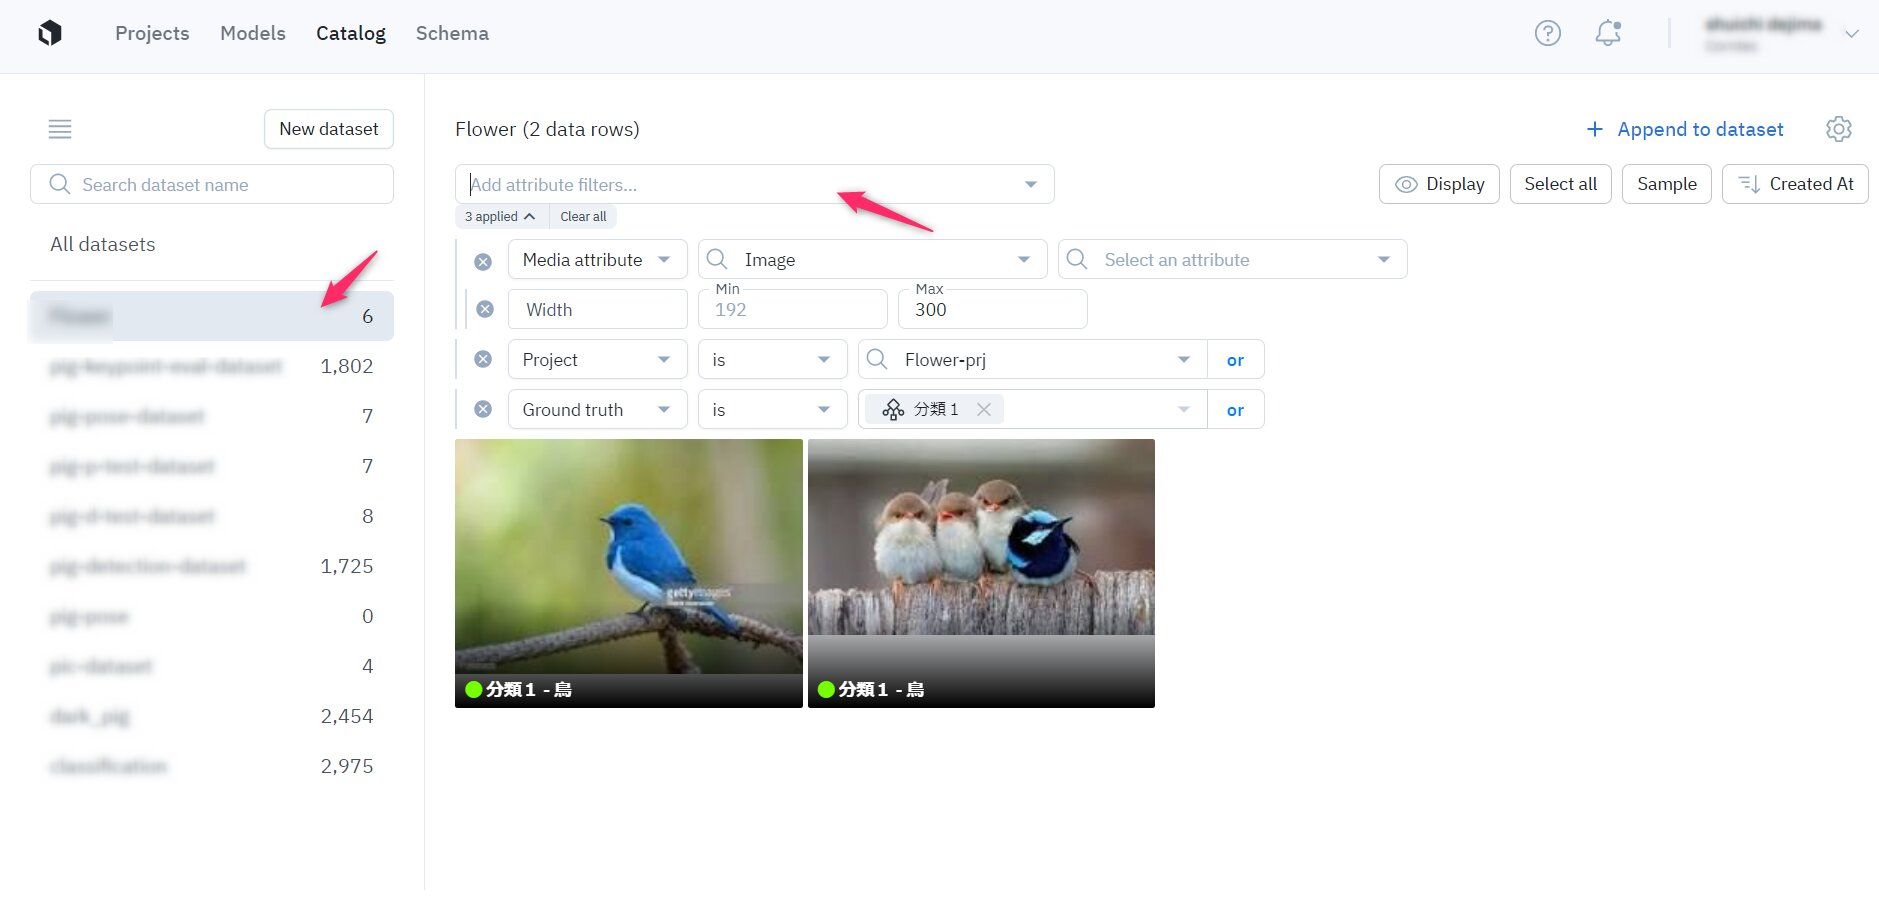Screen dimensions: 1879x902
Task: Go to the Projects tab
Action: click(152, 33)
